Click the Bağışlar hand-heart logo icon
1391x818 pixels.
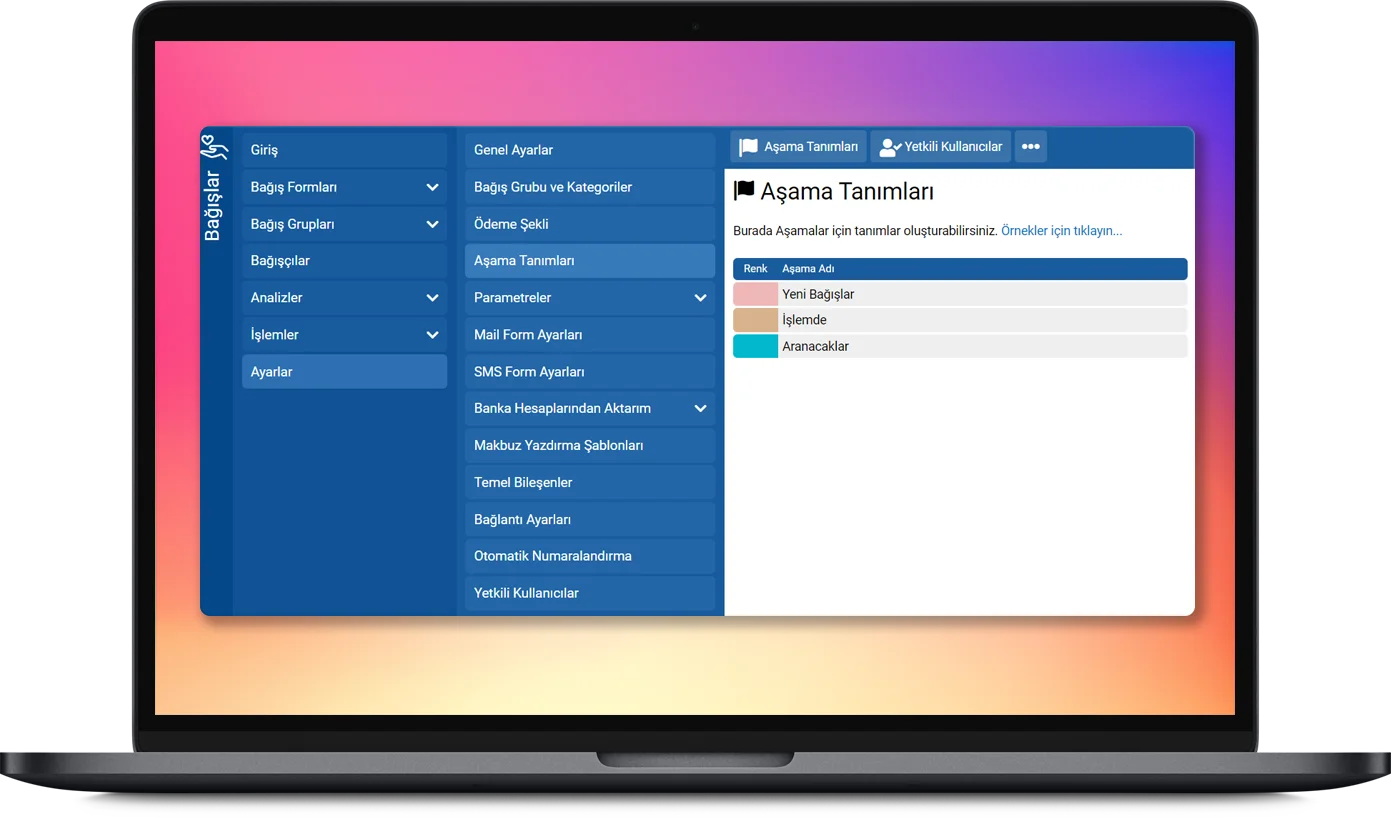214,147
